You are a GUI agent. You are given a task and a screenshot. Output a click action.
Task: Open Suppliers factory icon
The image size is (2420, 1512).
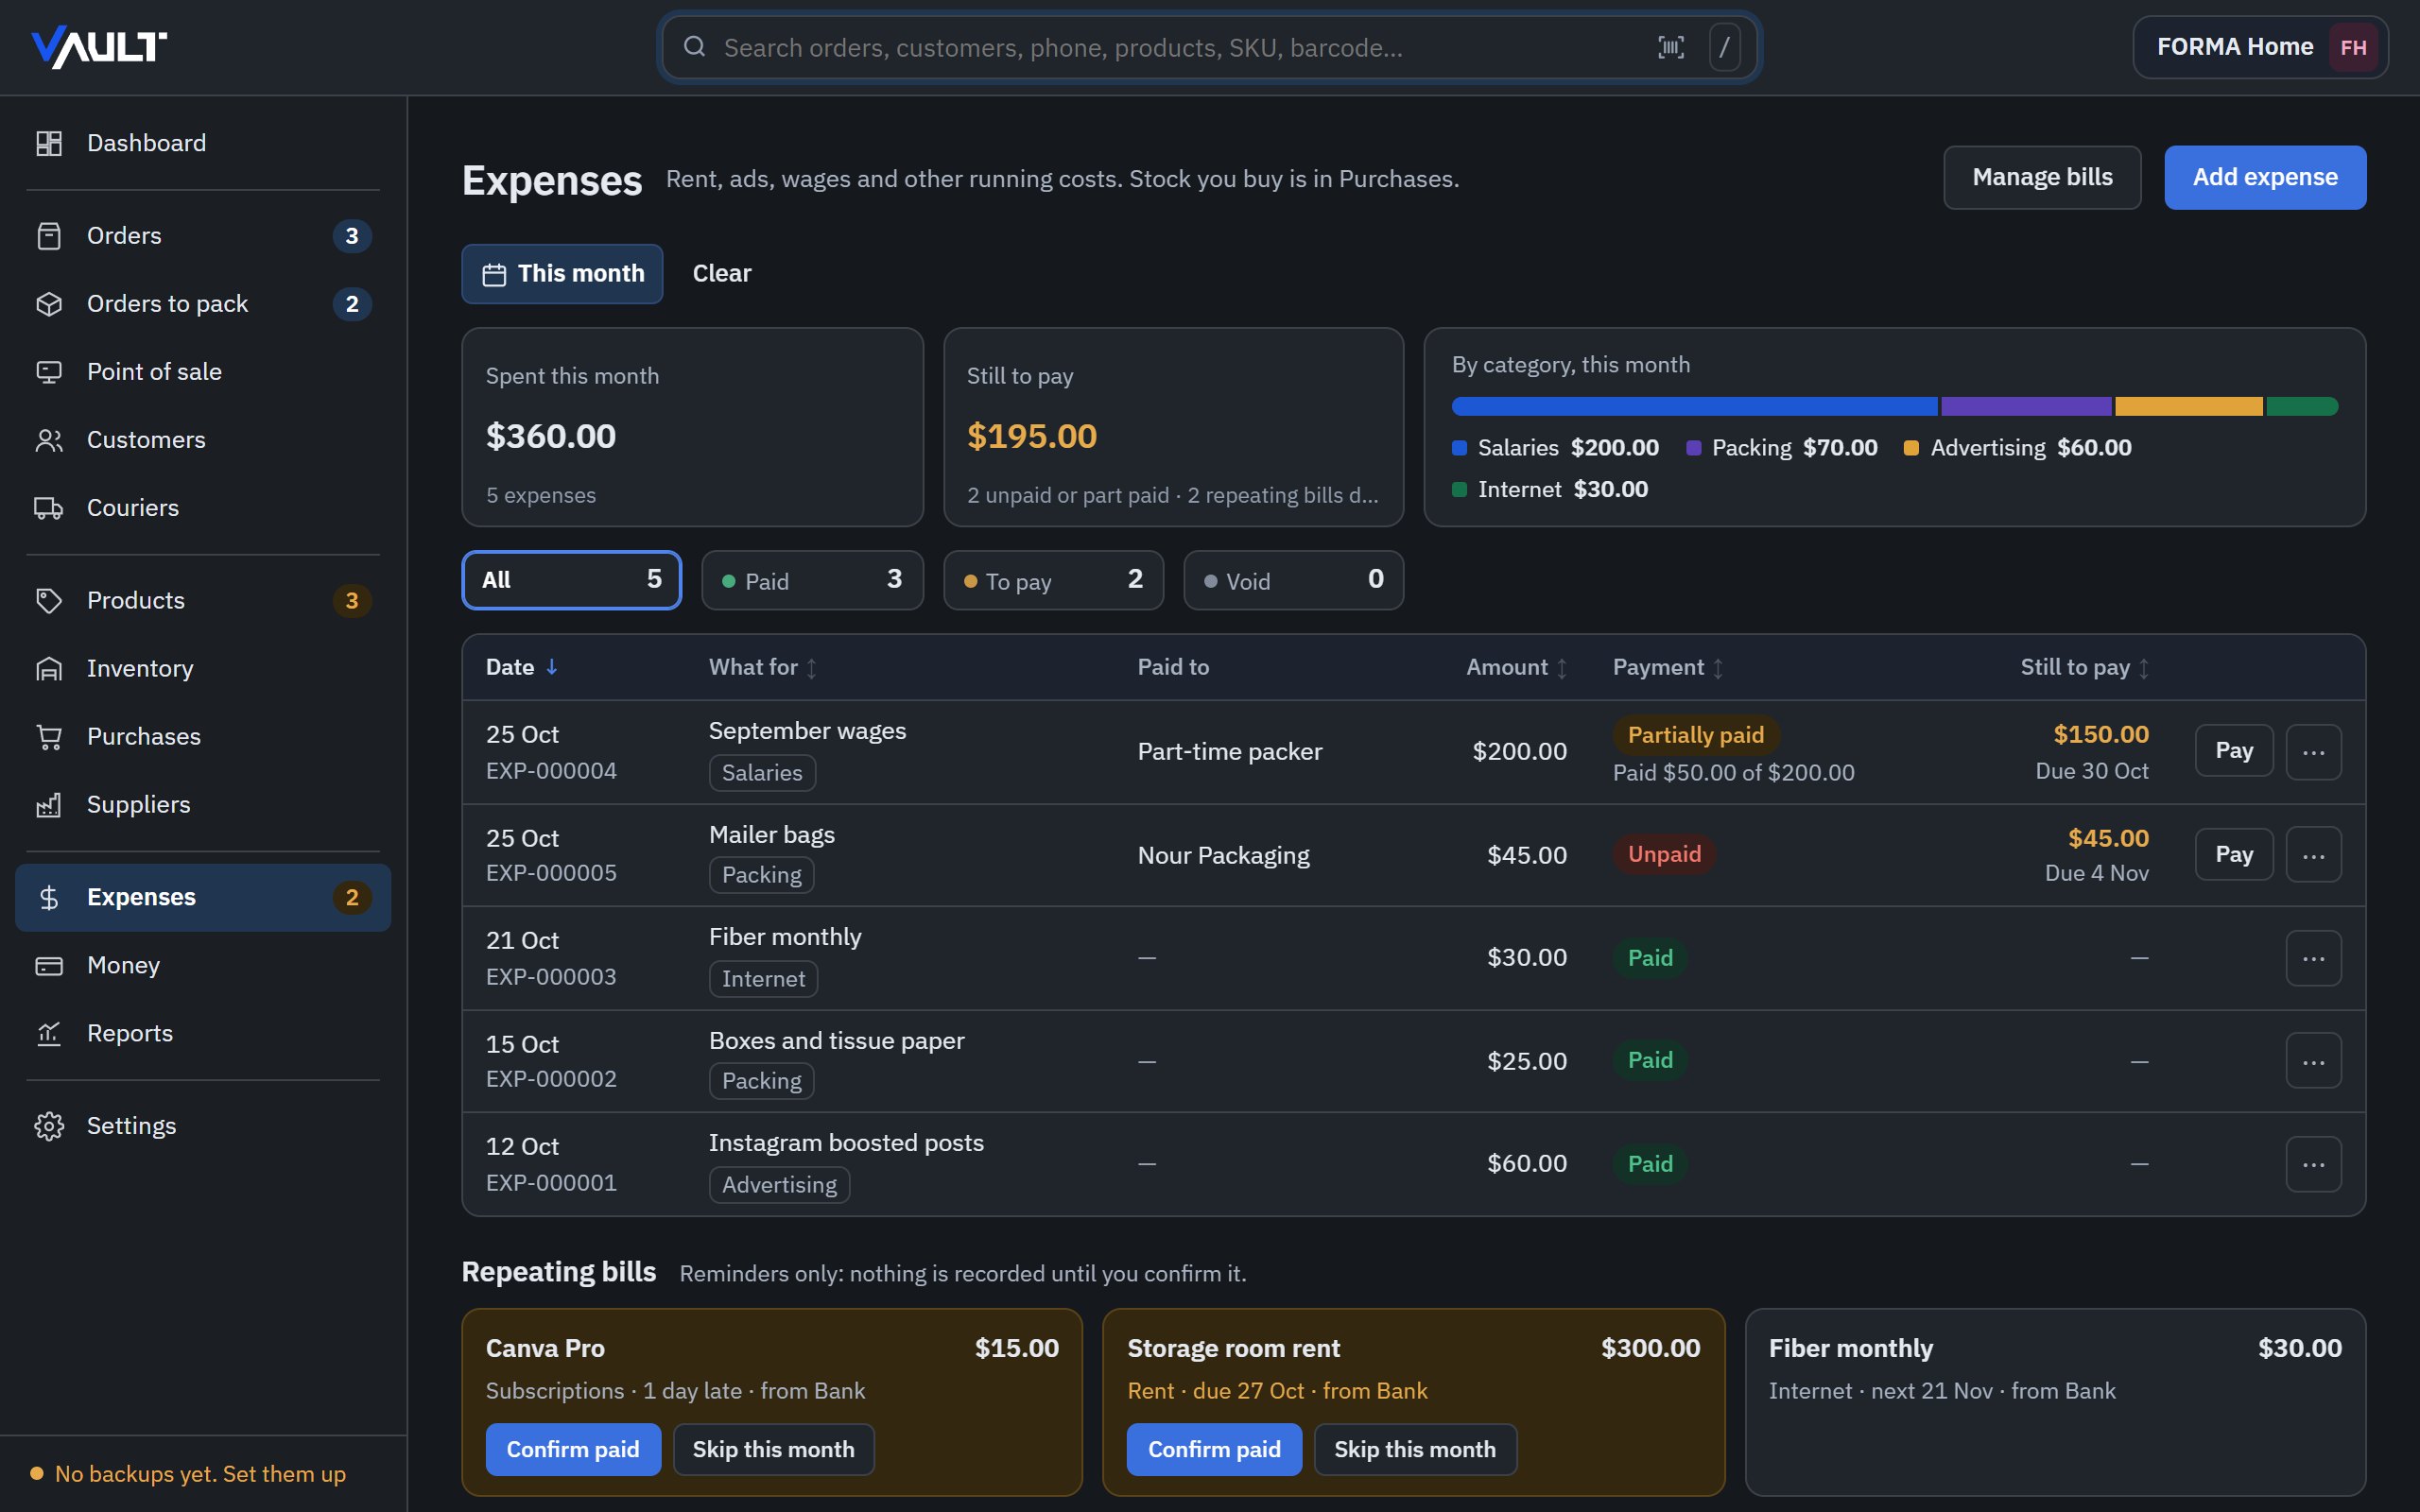coord(49,804)
